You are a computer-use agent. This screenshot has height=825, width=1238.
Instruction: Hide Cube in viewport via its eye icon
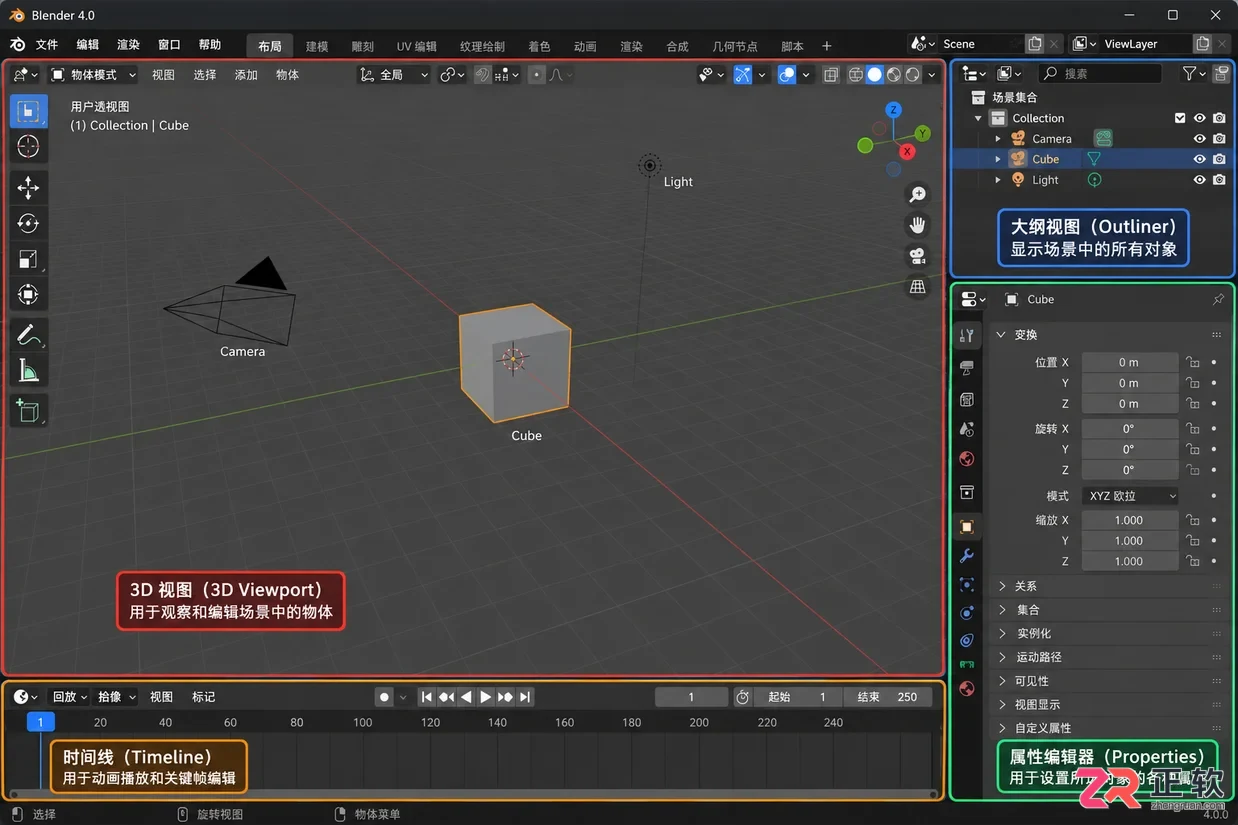coord(1199,159)
